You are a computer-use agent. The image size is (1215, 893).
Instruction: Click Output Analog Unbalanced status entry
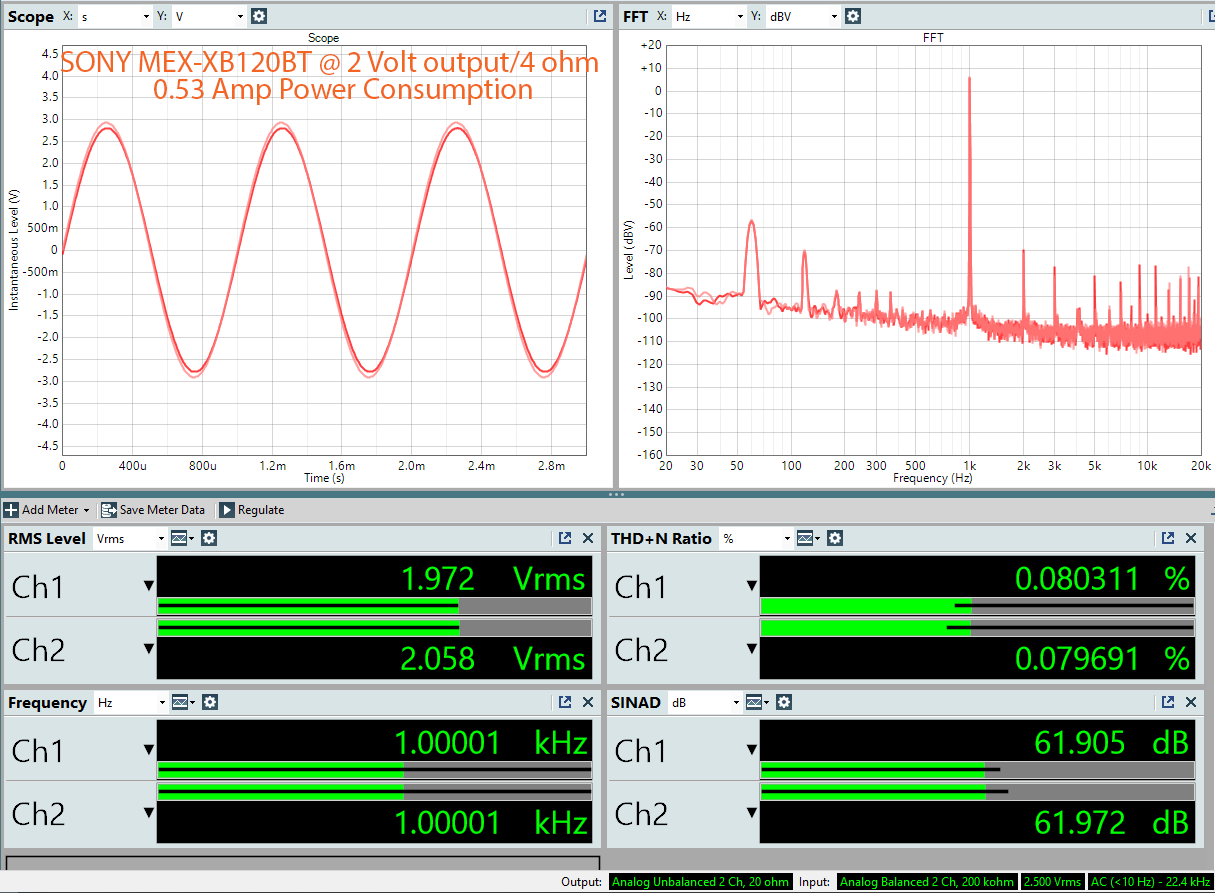coord(701,882)
